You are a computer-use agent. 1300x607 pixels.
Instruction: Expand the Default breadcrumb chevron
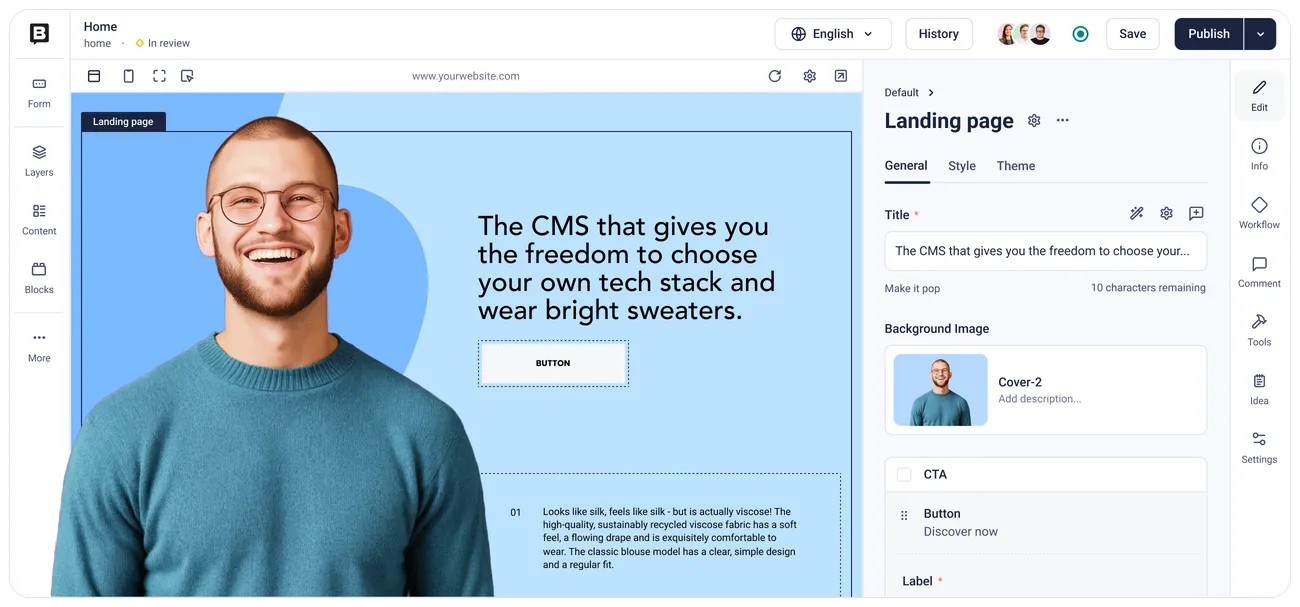point(931,92)
